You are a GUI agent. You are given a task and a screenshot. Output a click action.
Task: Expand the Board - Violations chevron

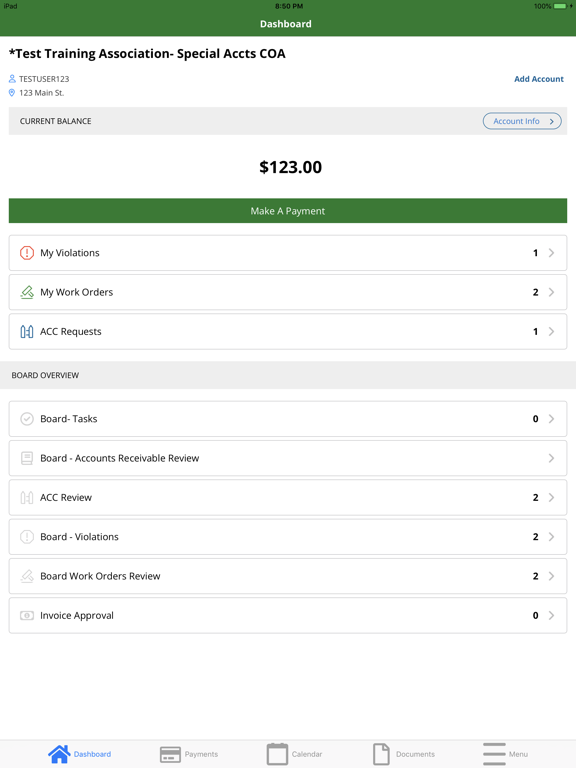pos(551,537)
